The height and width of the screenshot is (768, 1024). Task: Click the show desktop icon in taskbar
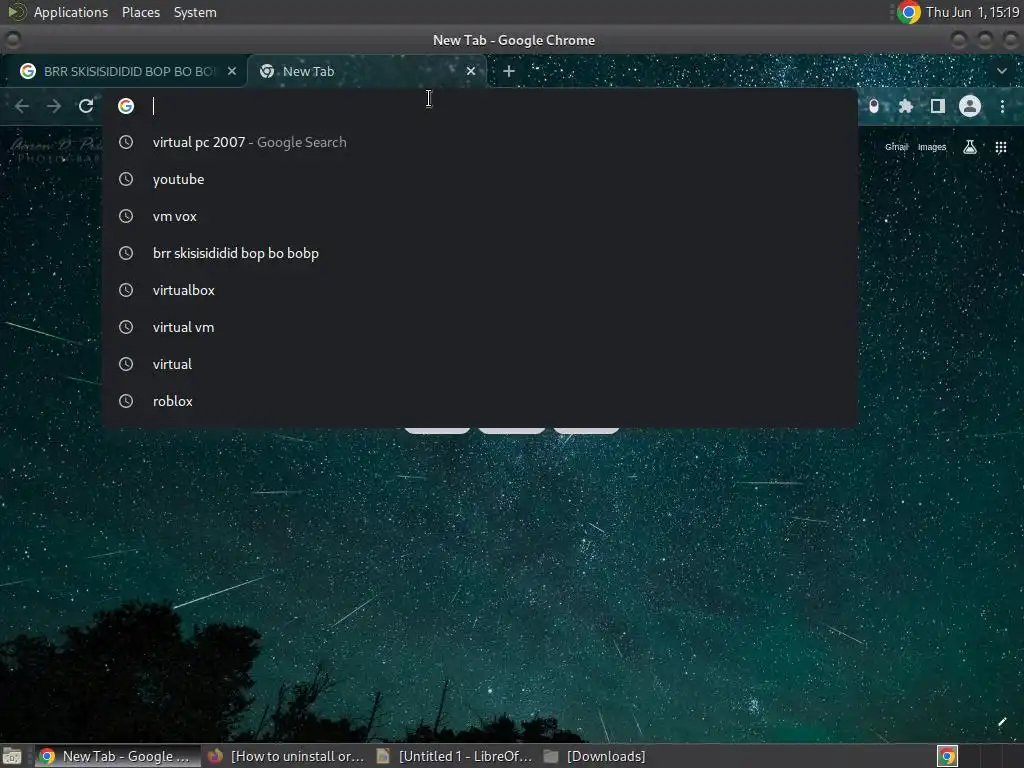[x=12, y=756]
